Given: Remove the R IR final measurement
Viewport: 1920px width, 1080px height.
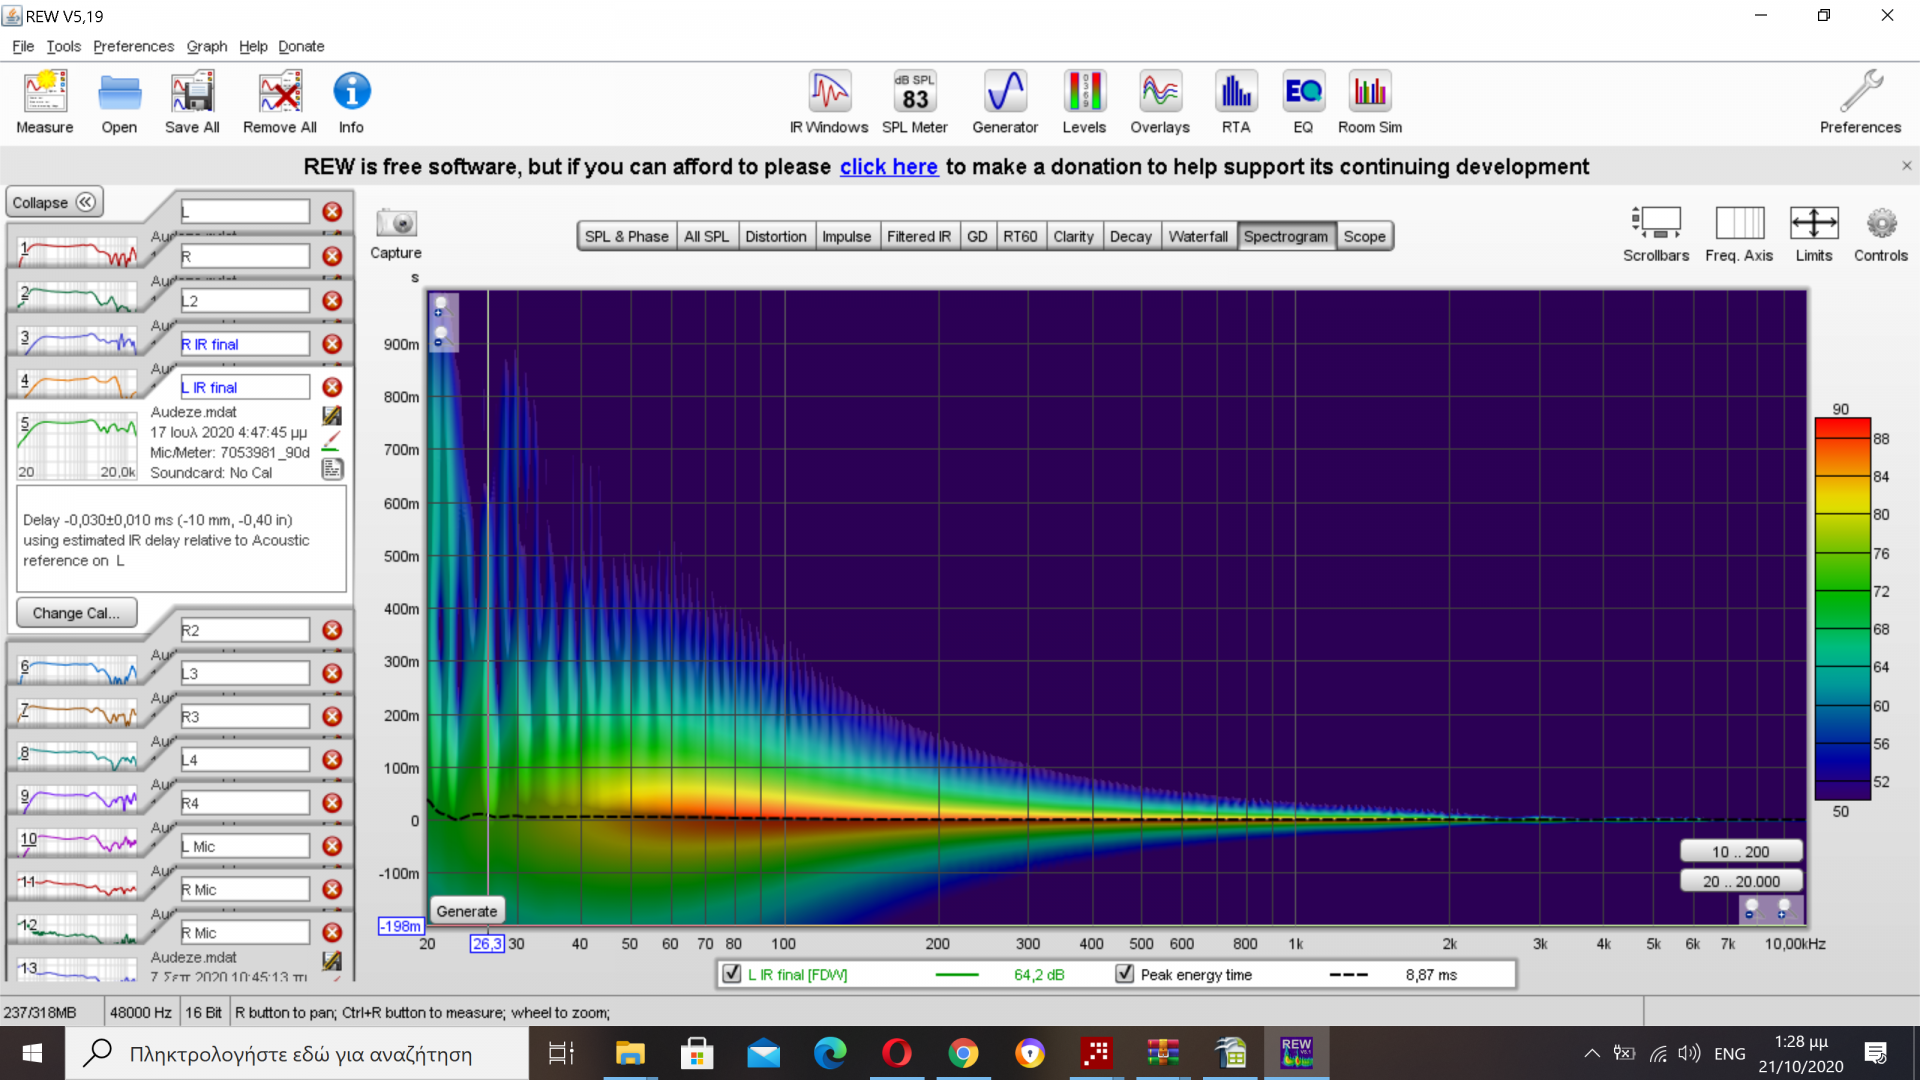Looking at the screenshot, I should 332,344.
